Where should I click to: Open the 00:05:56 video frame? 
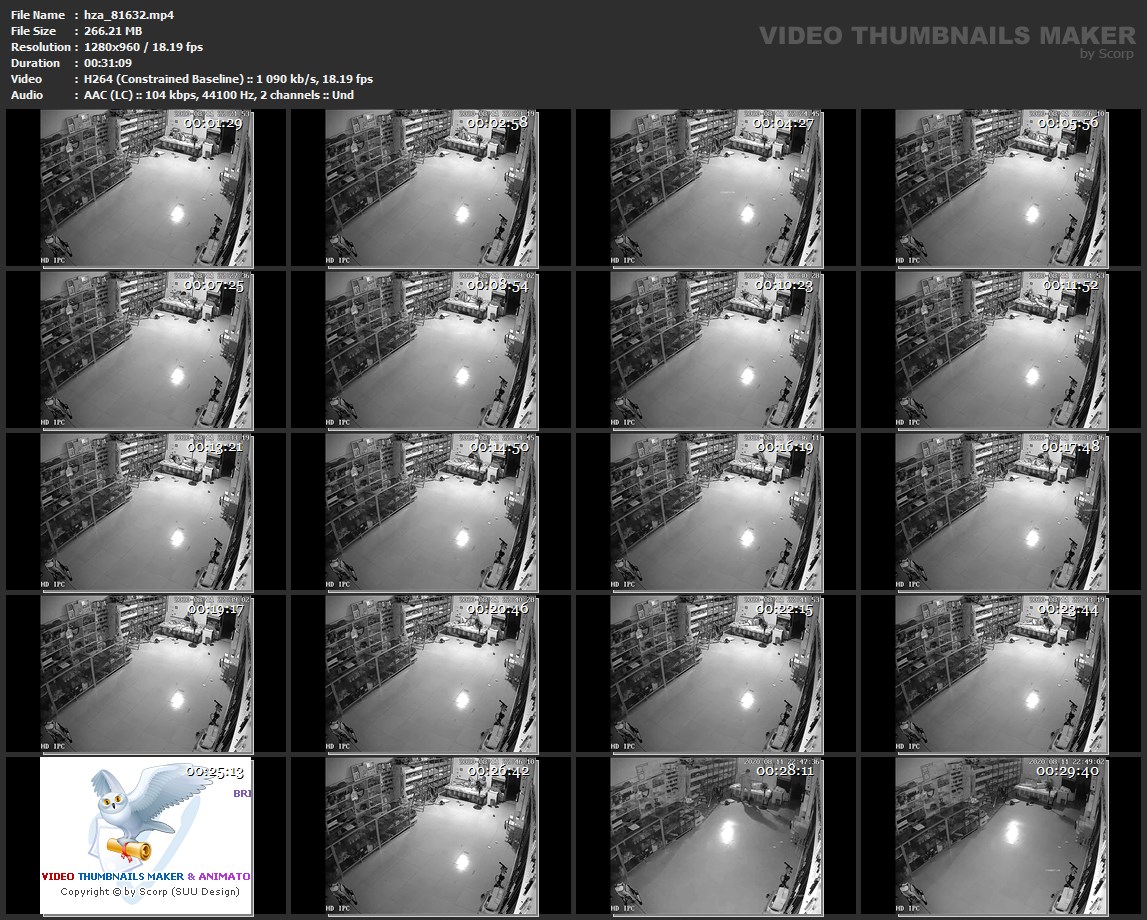pyautogui.click(x=1001, y=188)
